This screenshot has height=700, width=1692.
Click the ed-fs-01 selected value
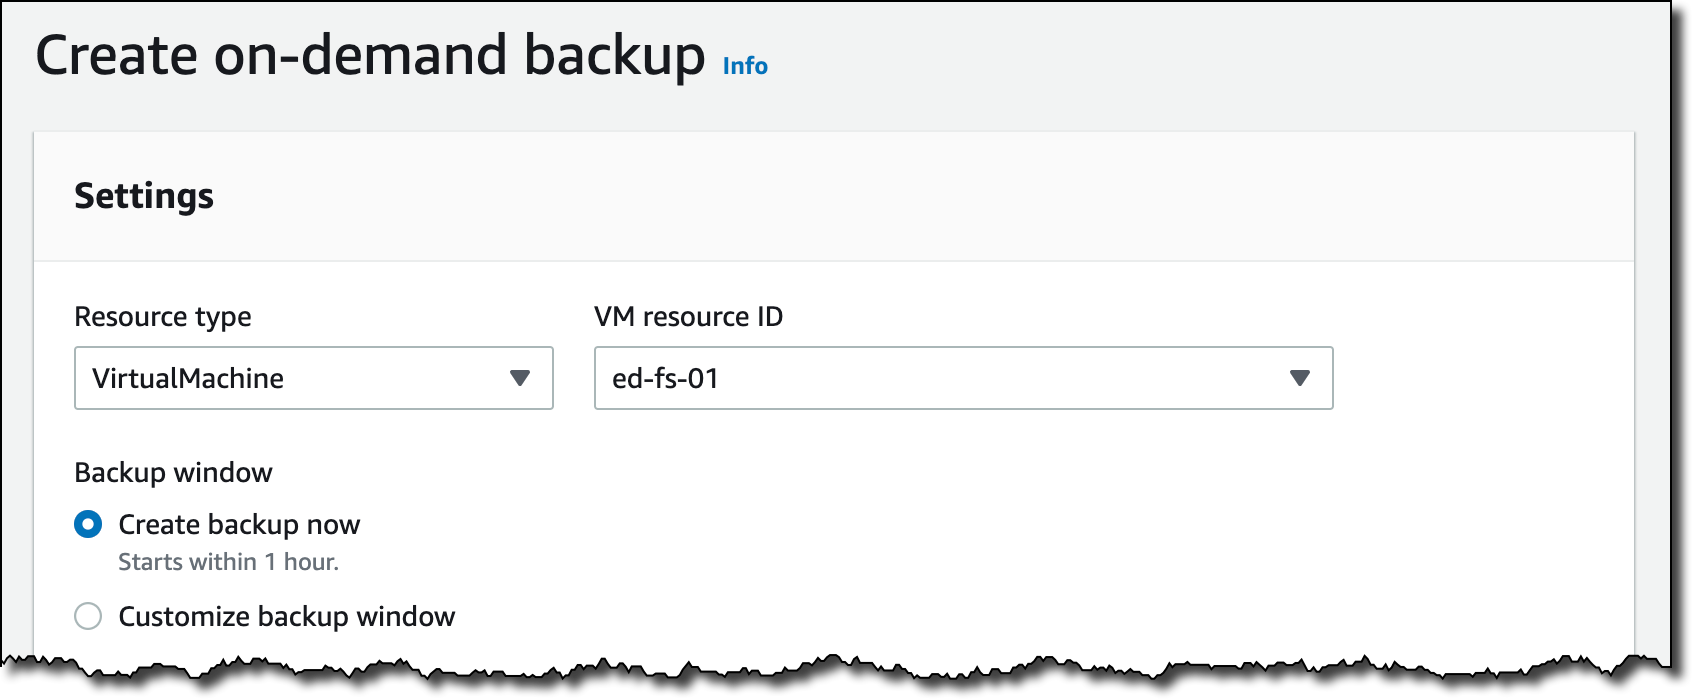(x=665, y=378)
